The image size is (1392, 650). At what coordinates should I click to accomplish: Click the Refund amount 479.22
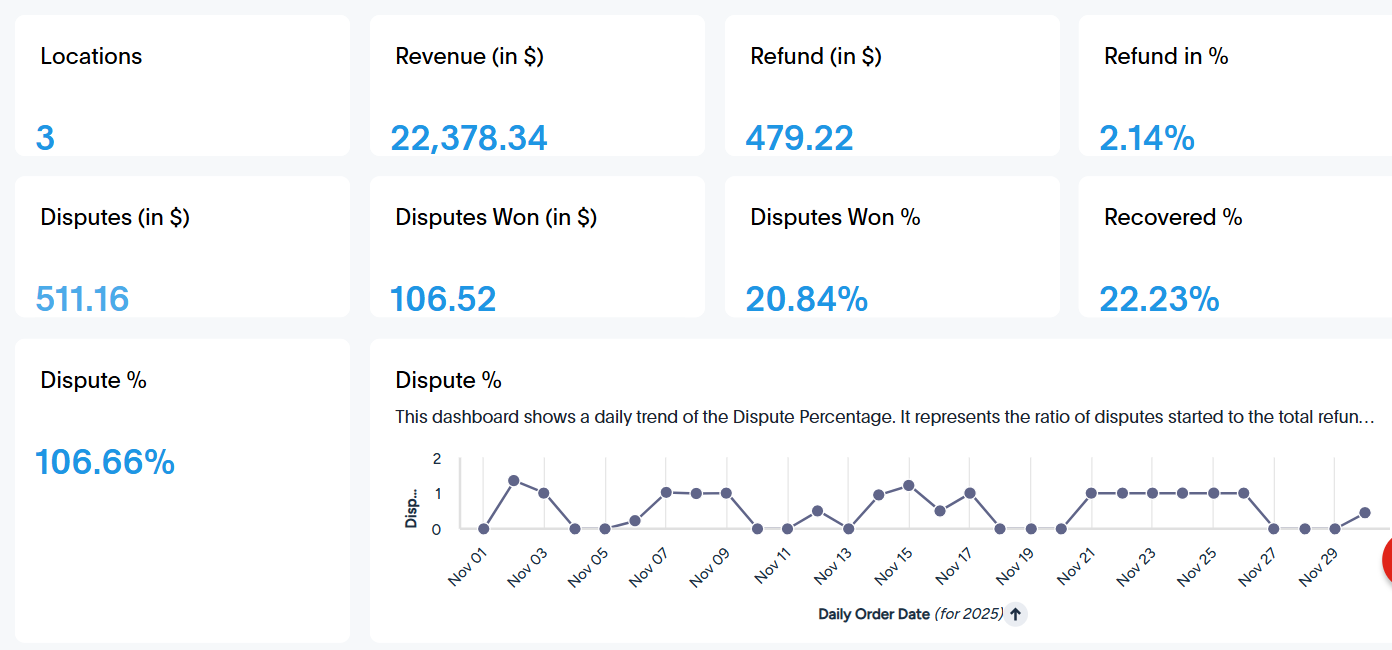(799, 137)
